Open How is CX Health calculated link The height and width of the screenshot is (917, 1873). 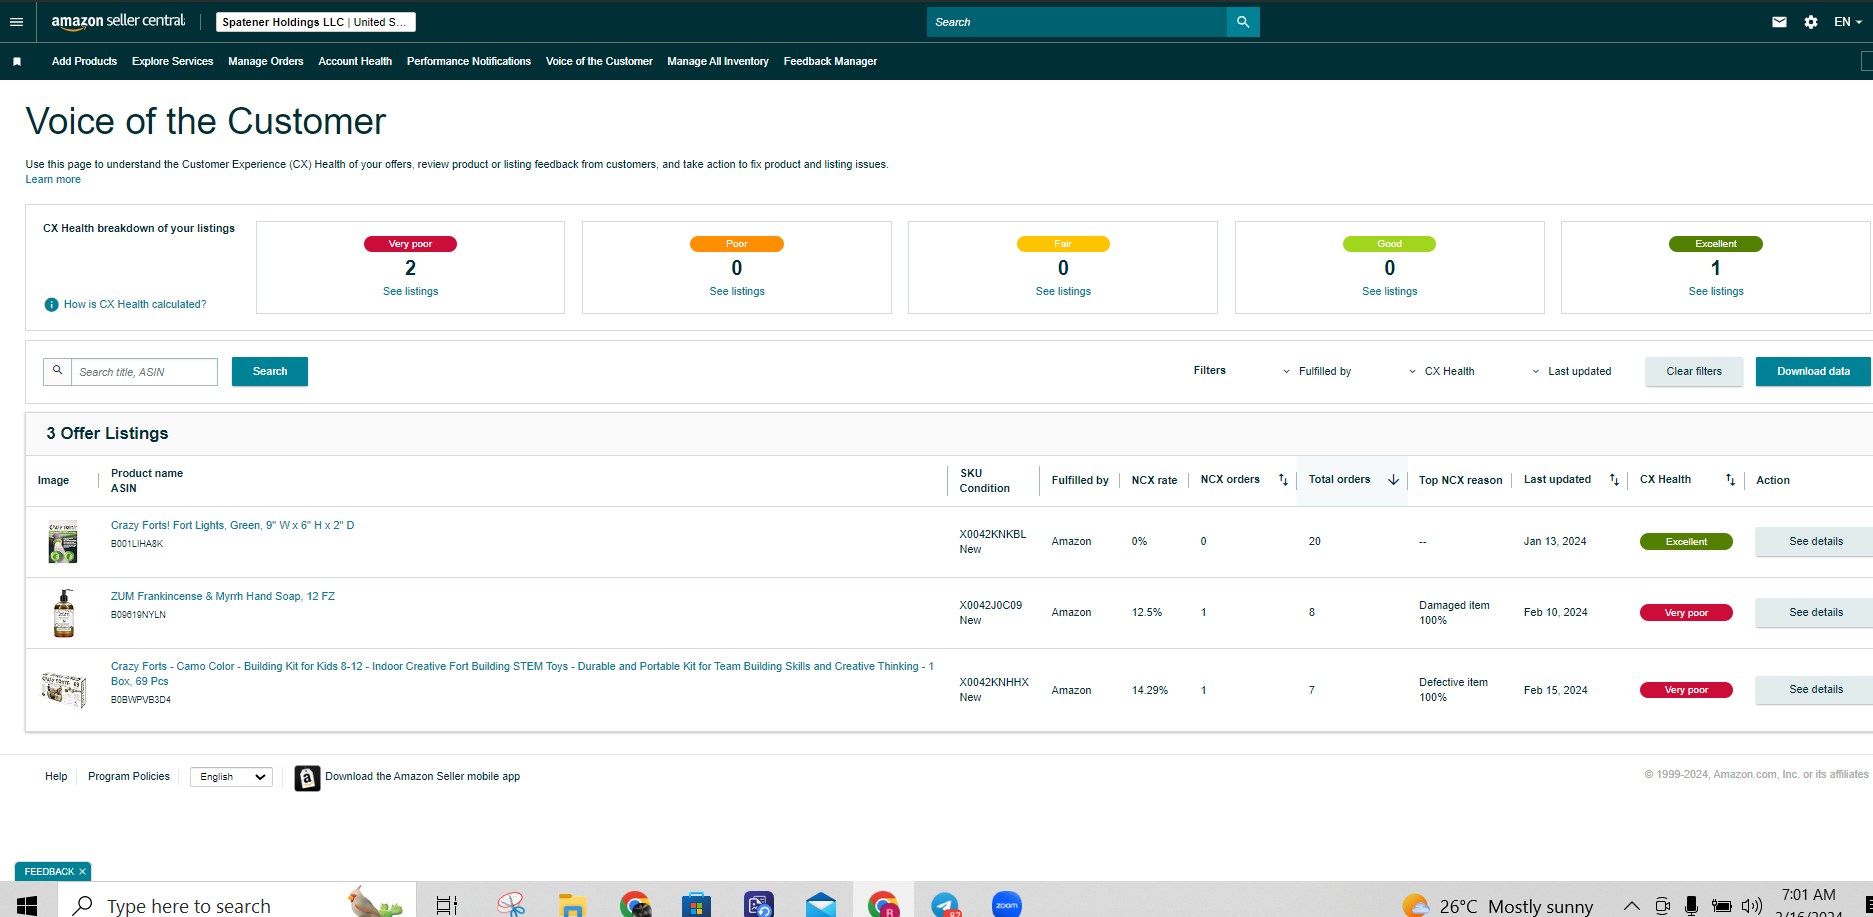[135, 305]
